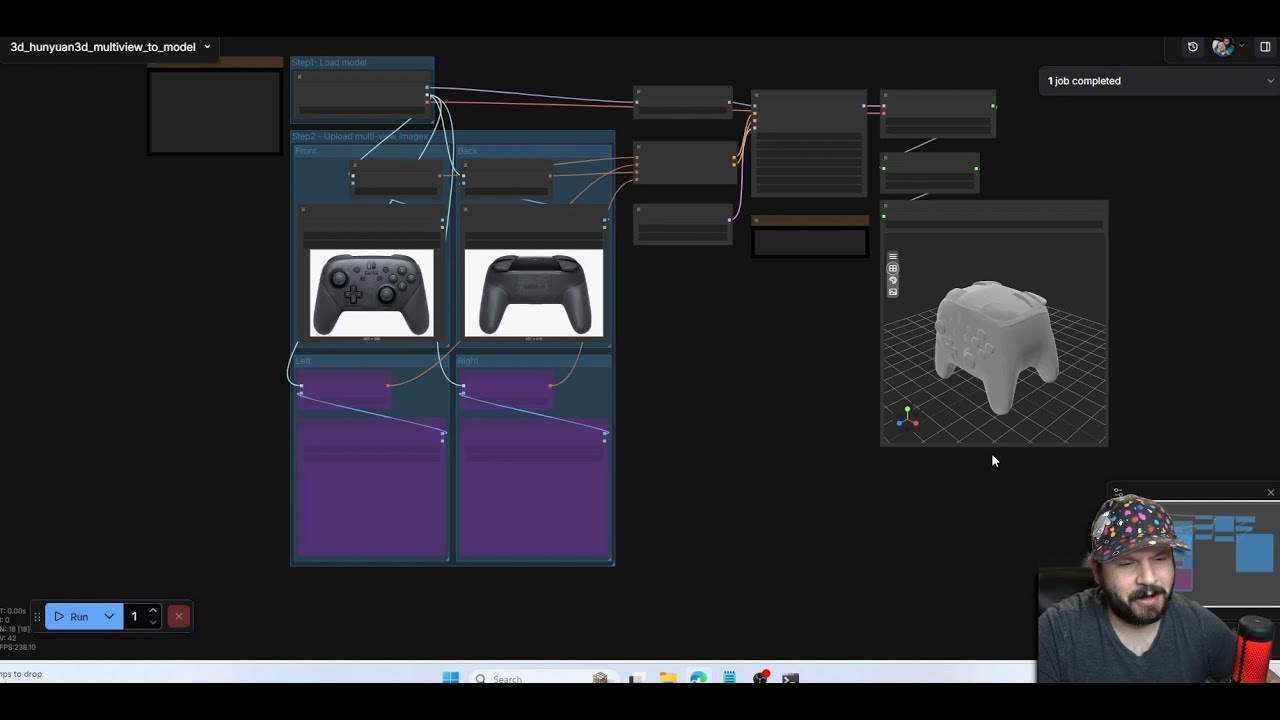Increase the batch count with the up stepper
This screenshot has width=1280, height=720.
pyautogui.click(x=153, y=610)
